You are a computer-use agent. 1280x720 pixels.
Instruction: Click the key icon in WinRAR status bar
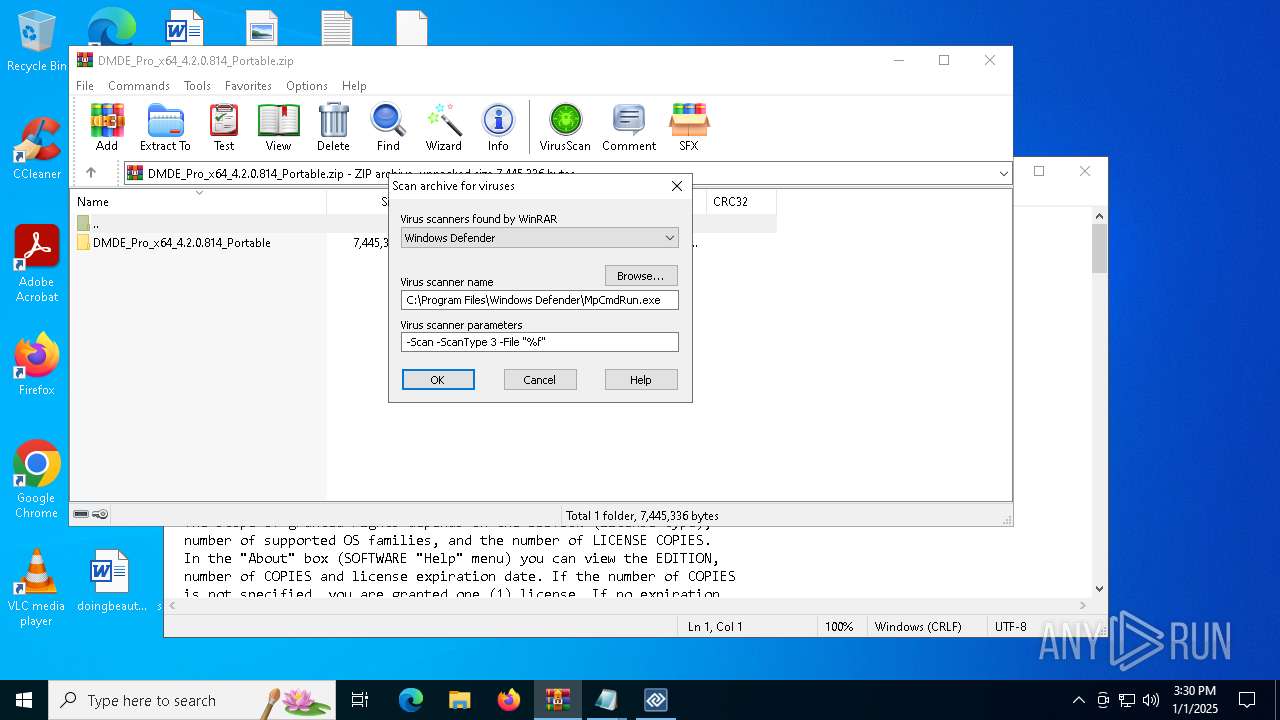point(100,514)
